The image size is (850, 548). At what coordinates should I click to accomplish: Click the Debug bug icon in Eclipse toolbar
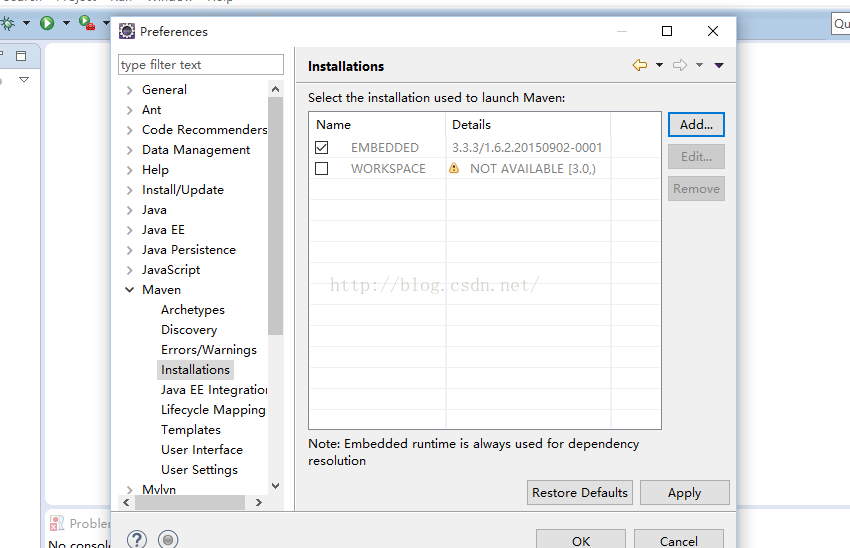coord(8,23)
